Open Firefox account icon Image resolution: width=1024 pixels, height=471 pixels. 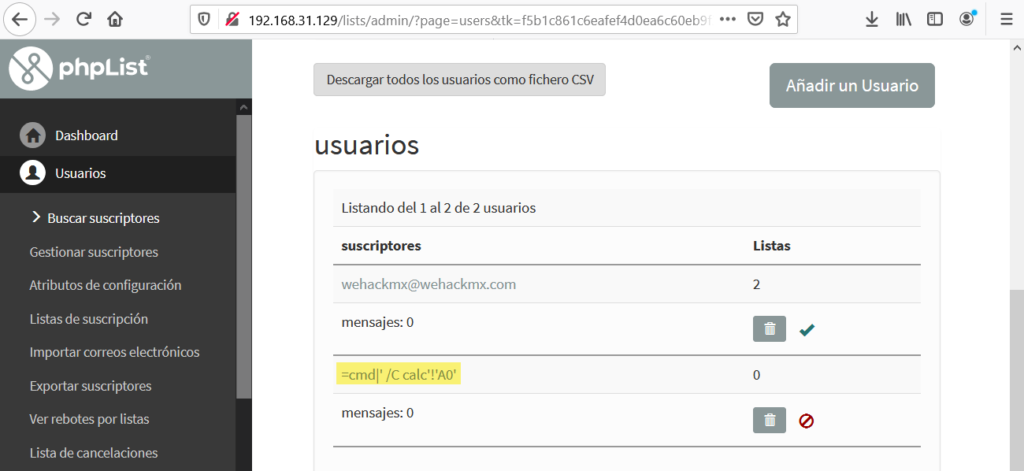(967, 18)
